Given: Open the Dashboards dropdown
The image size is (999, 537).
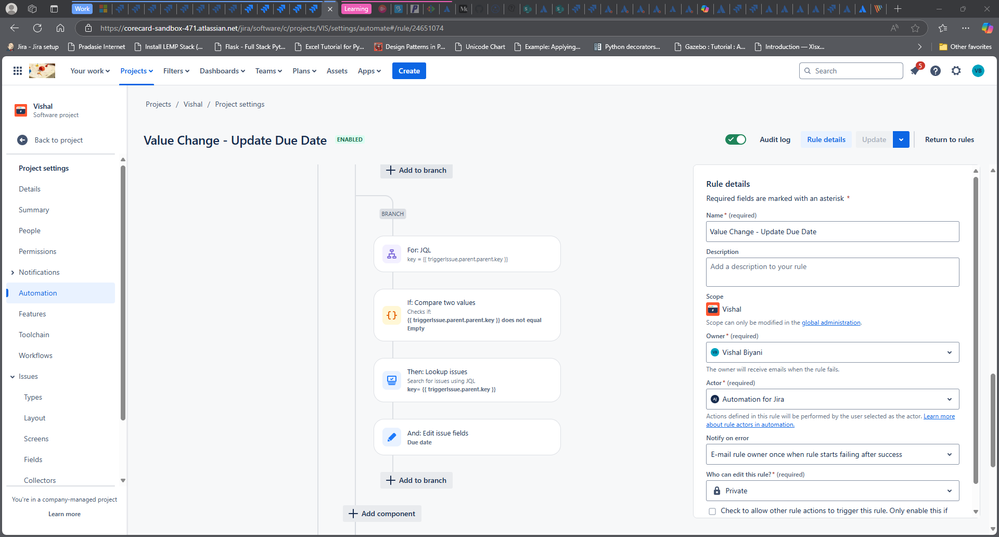Looking at the screenshot, I should [x=222, y=71].
